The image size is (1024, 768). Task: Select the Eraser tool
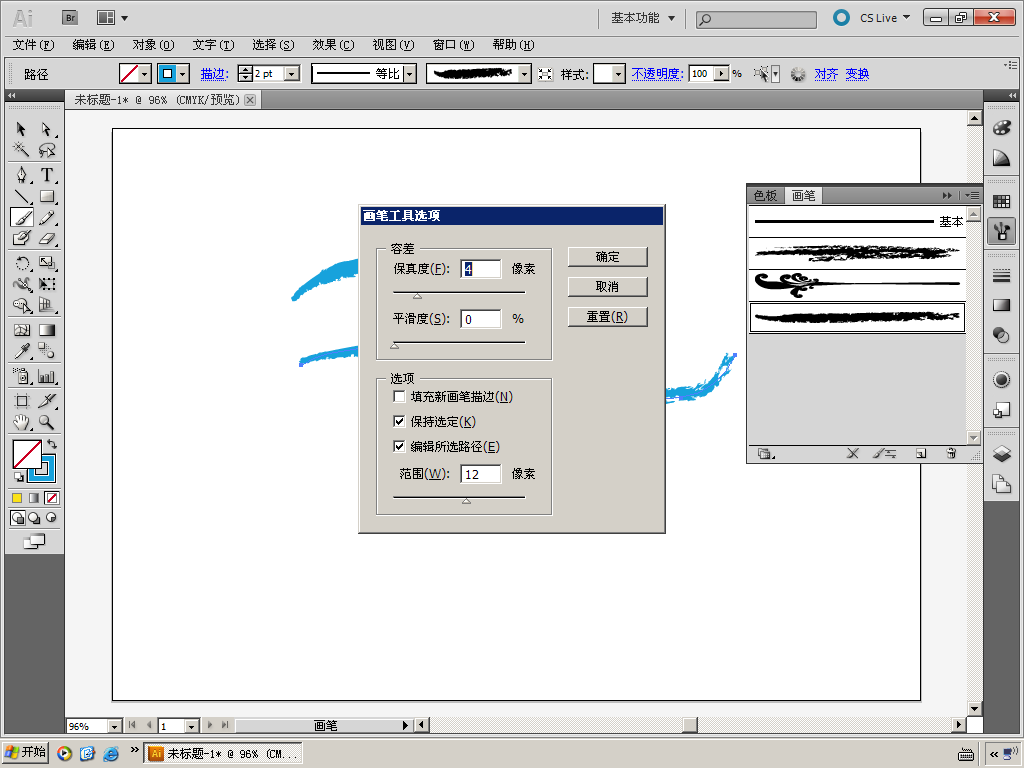[46, 238]
